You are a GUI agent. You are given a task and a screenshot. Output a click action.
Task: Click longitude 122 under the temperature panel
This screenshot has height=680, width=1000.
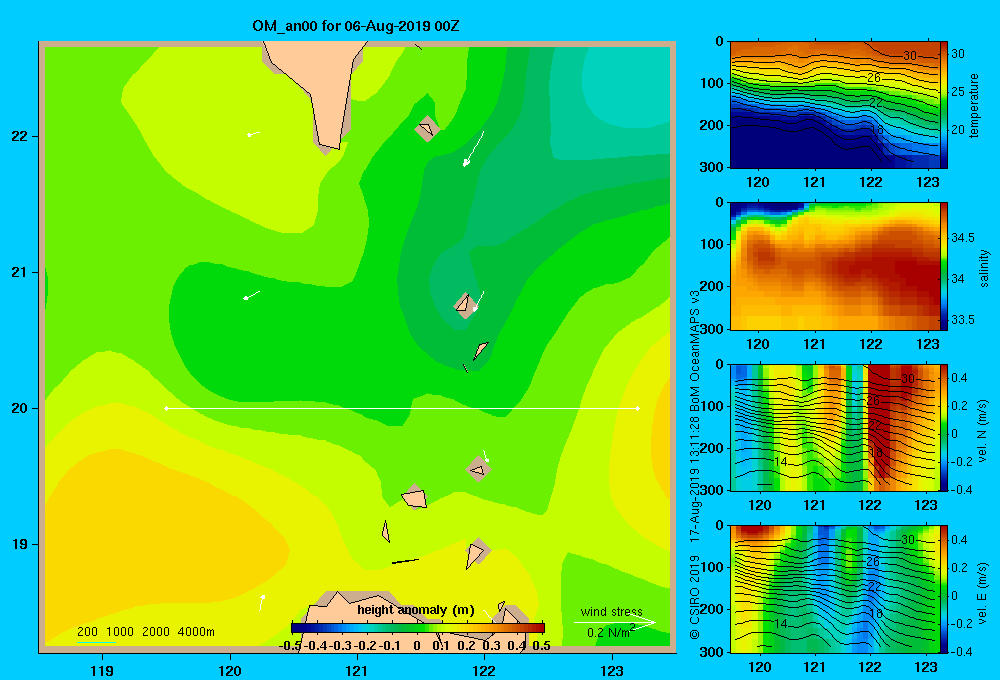871,182
